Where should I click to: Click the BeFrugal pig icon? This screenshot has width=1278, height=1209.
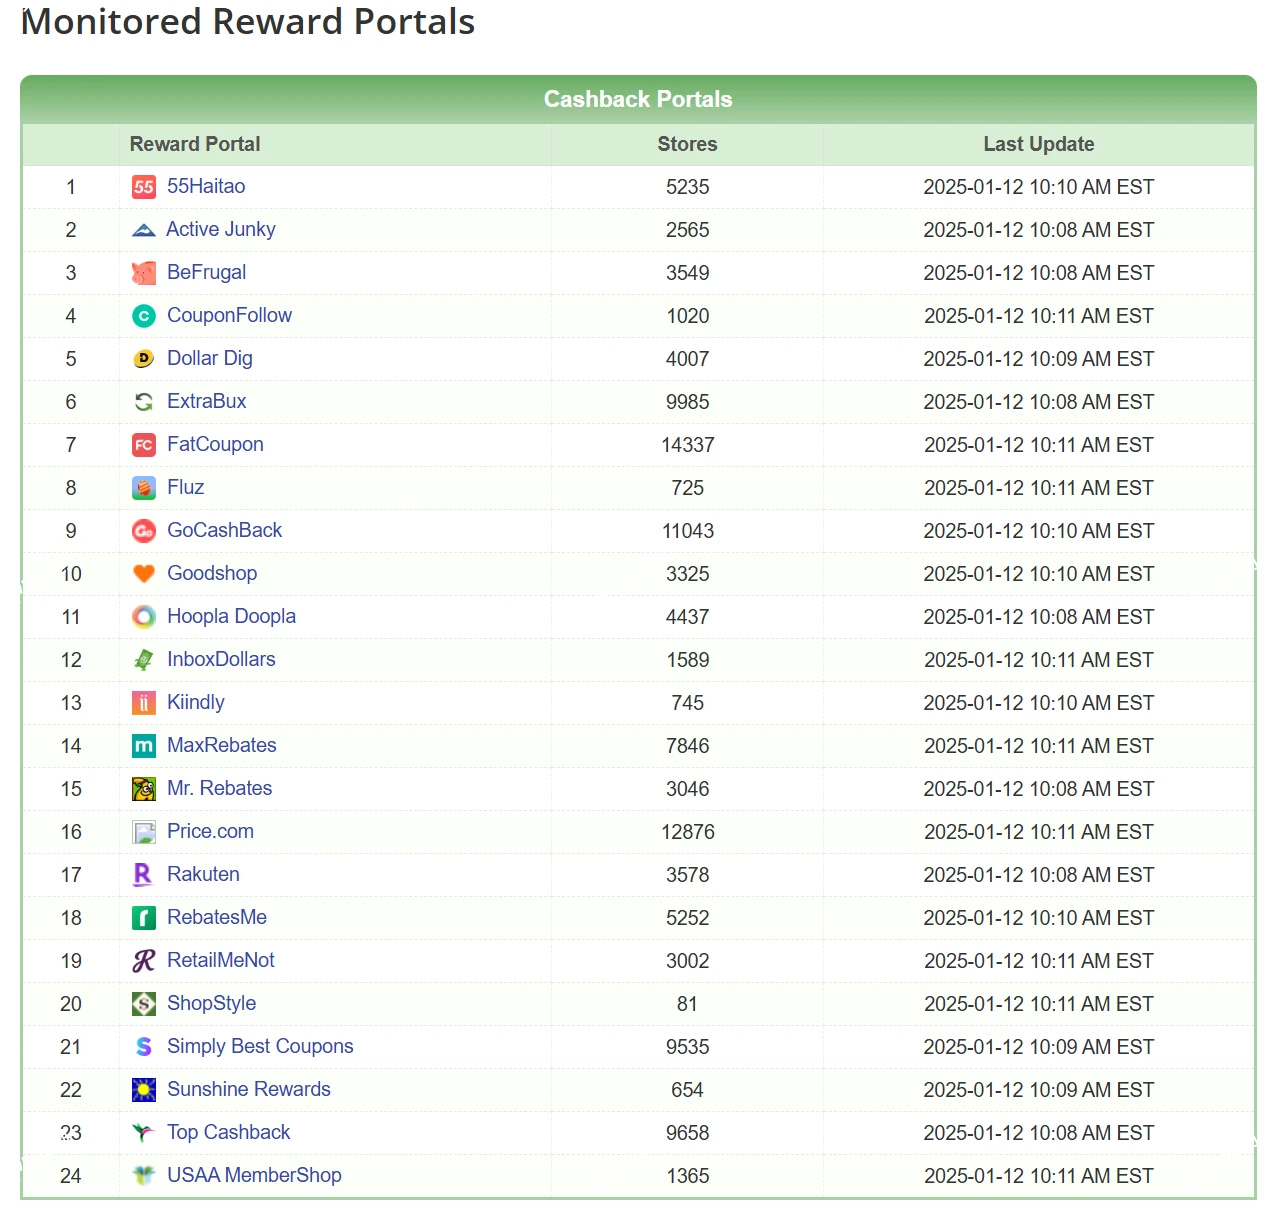click(x=144, y=273)
